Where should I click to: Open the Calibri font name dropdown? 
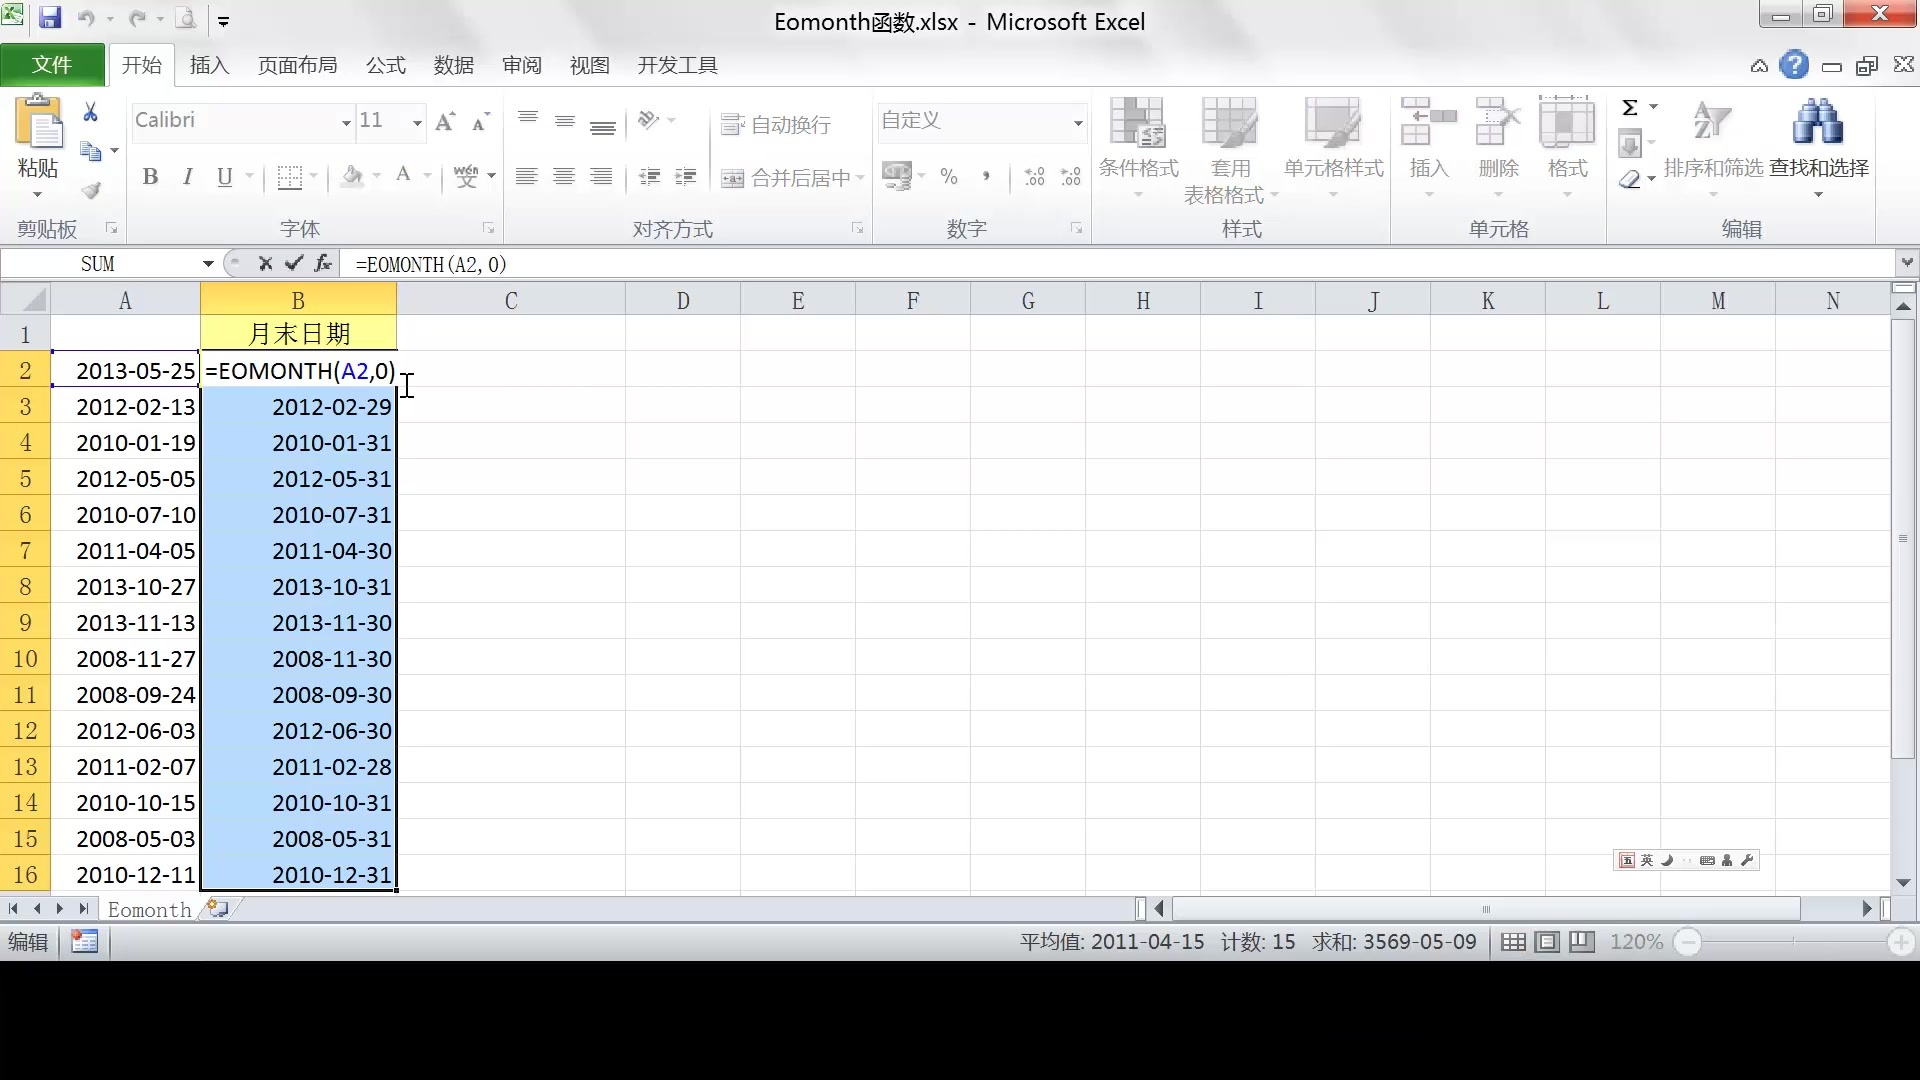[346, 122]
